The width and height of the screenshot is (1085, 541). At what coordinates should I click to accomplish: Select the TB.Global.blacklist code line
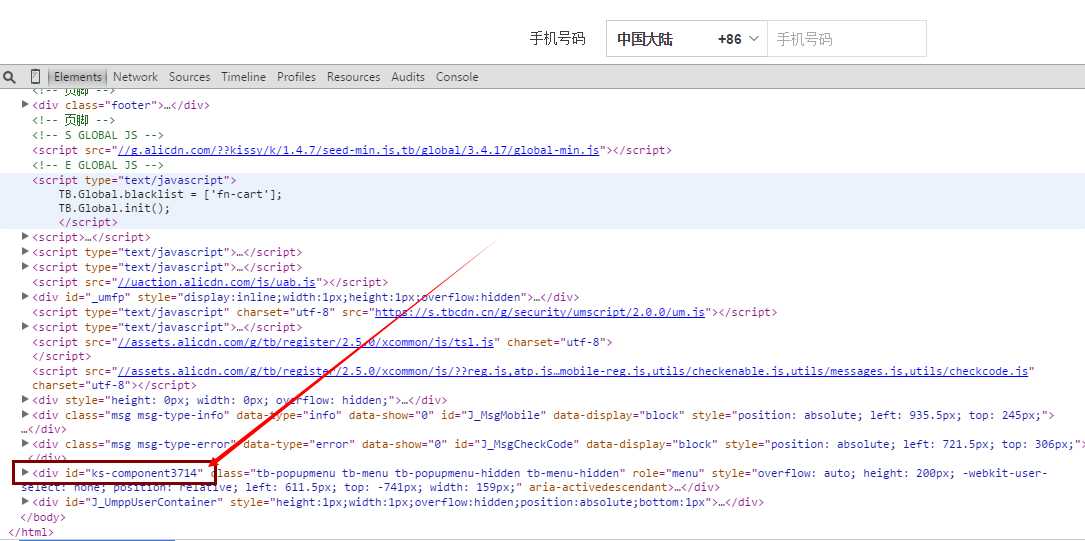point(170,194)
